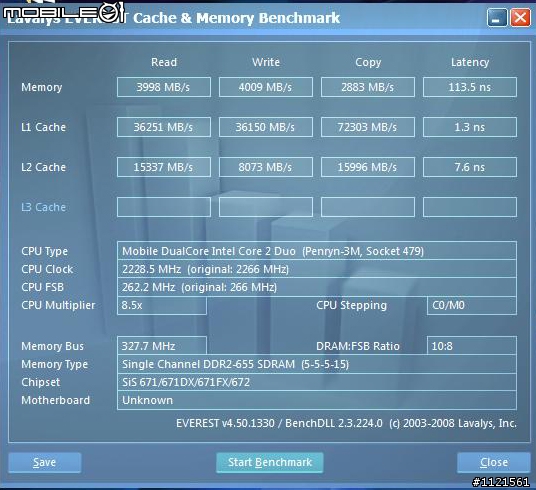Screen dimensions: 536x490
Task: Click the Chipset label
Action: (40, 382)
